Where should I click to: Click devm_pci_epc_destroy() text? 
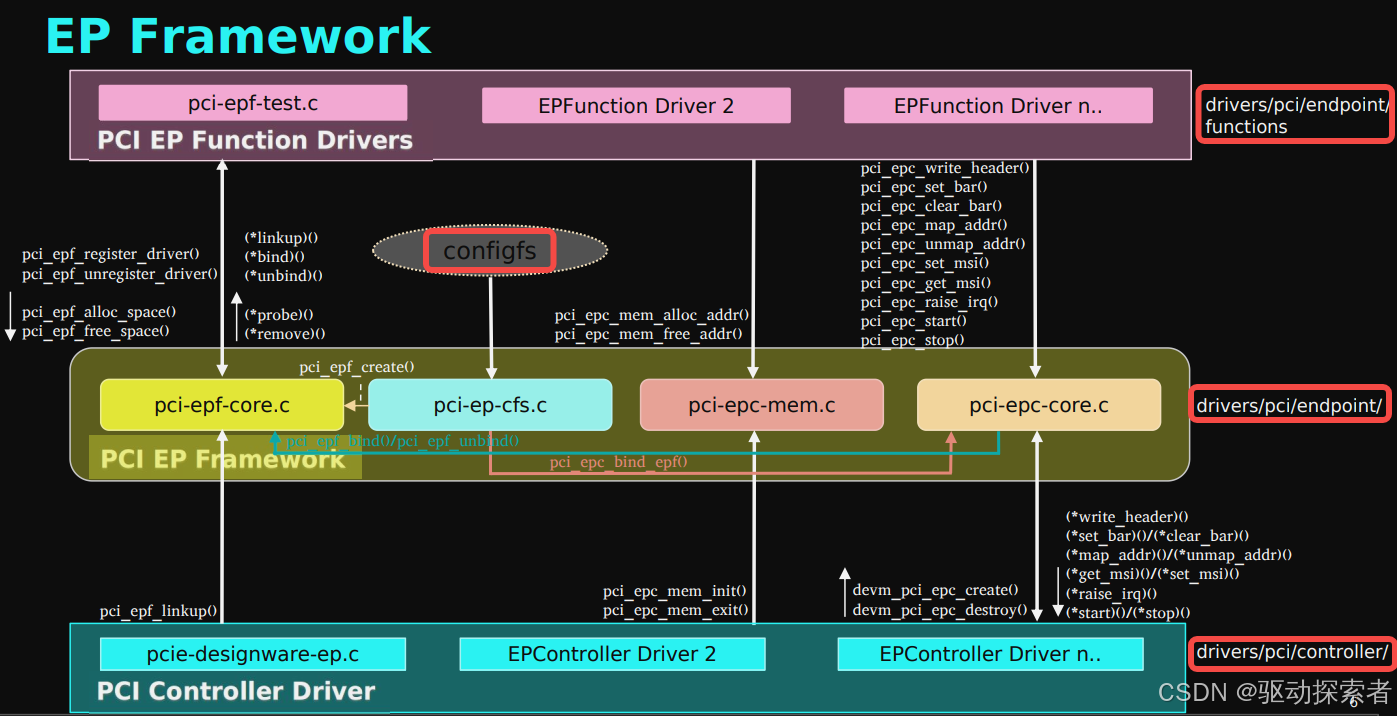[940, 609]
